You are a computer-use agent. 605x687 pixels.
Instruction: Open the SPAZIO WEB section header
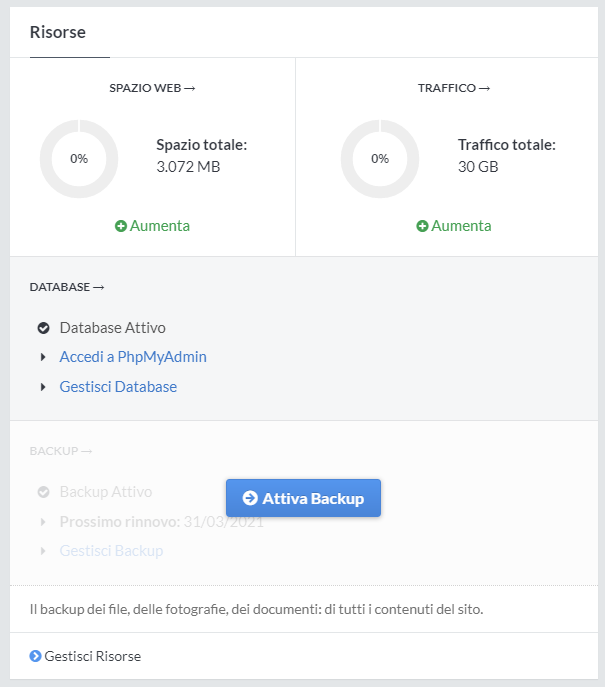pyautogui.click(x=152, y=88)
